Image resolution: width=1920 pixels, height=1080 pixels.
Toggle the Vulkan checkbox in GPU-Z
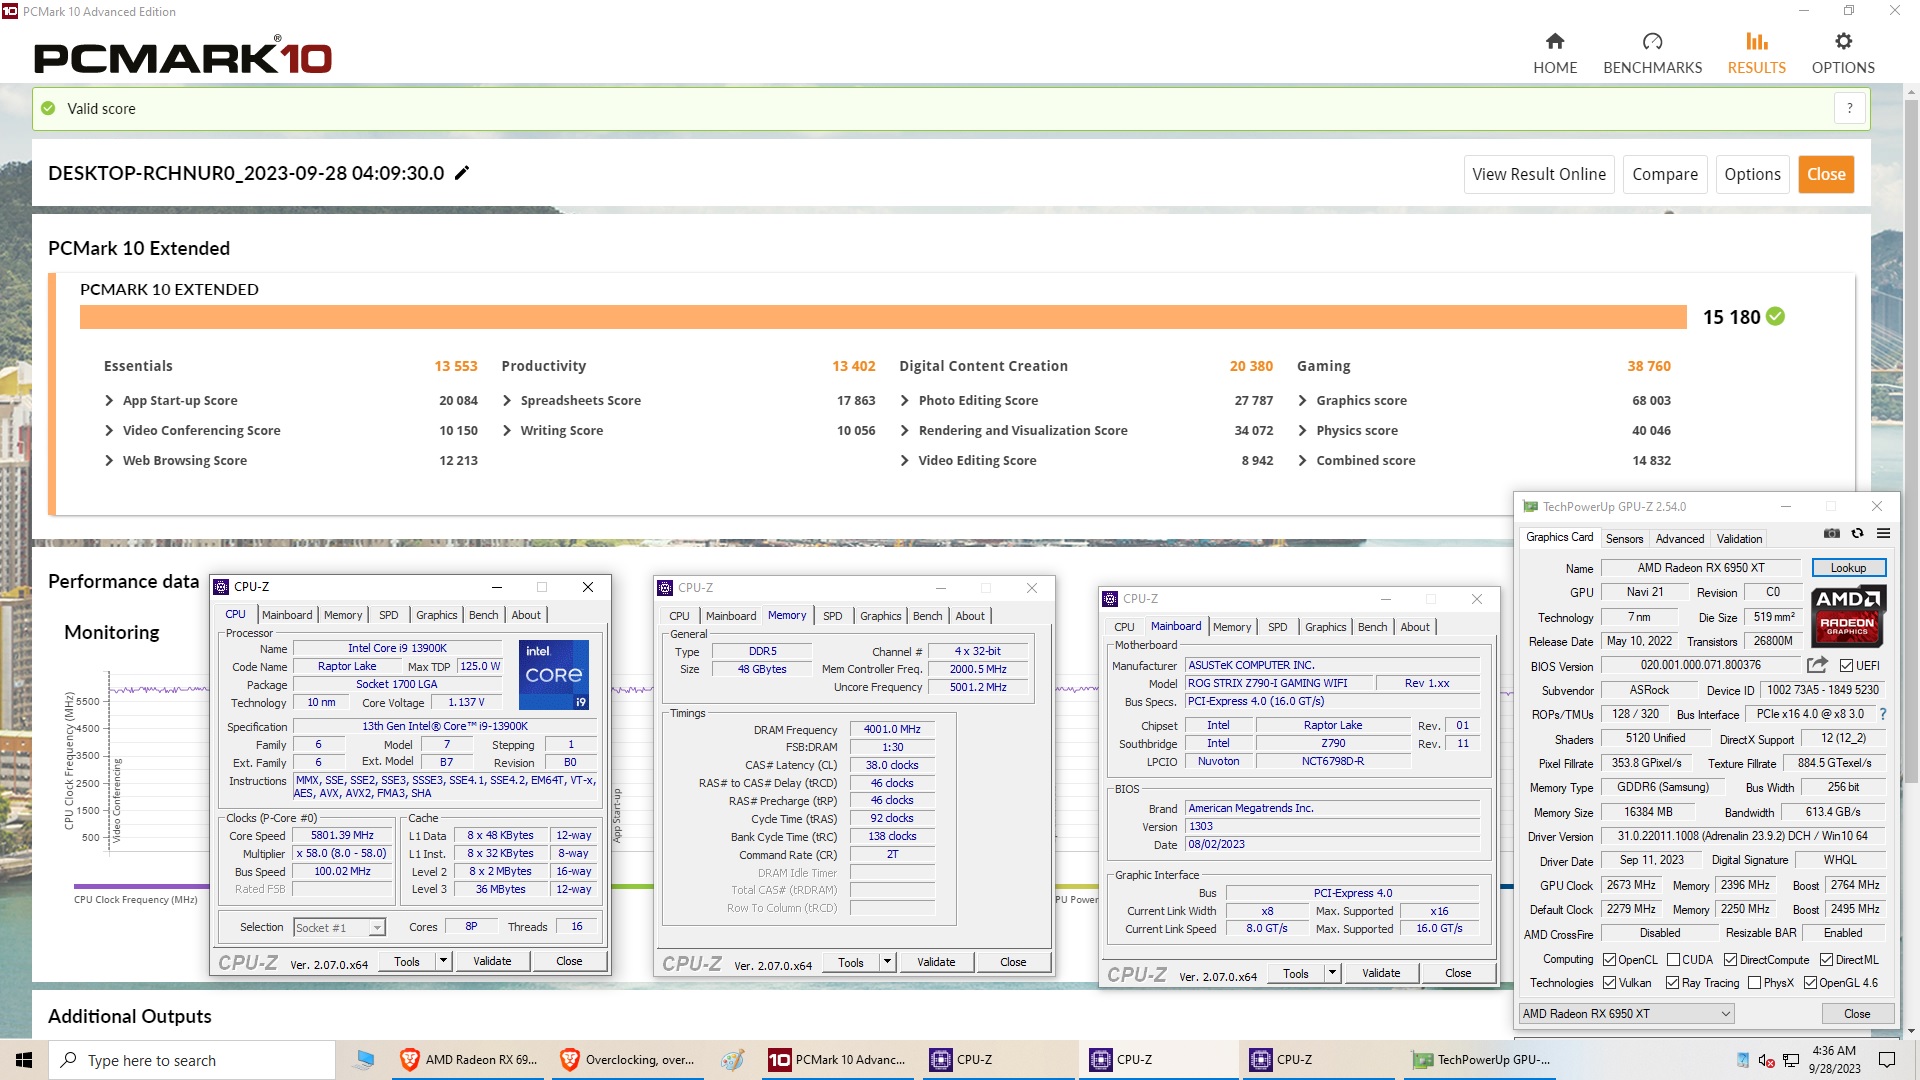tap(1609, 983)
